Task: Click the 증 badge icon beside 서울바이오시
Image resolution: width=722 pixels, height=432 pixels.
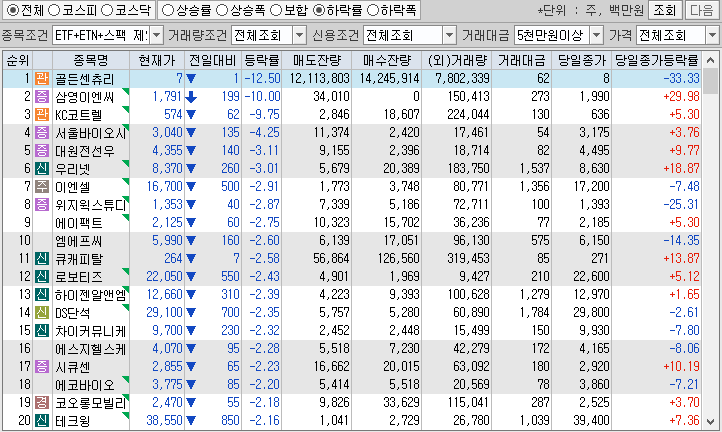Action: (x=42, y=132)
